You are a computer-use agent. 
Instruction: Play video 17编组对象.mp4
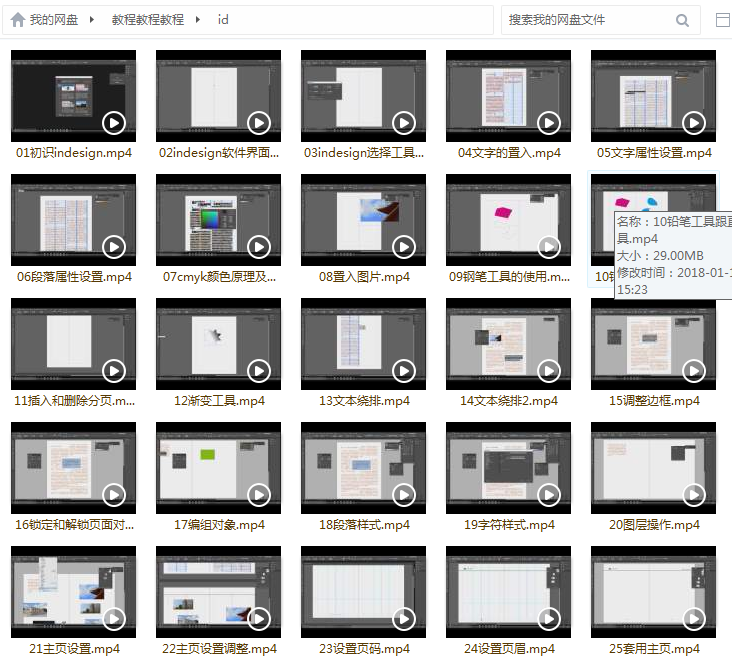coord(259,494)
